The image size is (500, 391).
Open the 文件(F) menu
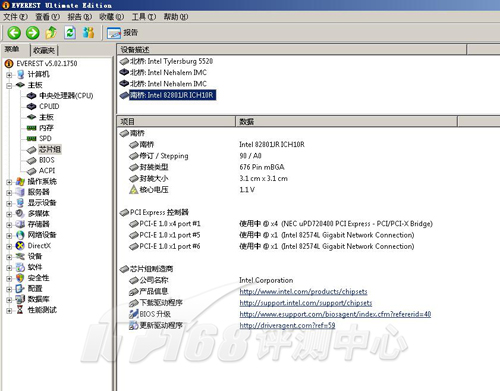[15, 17]
